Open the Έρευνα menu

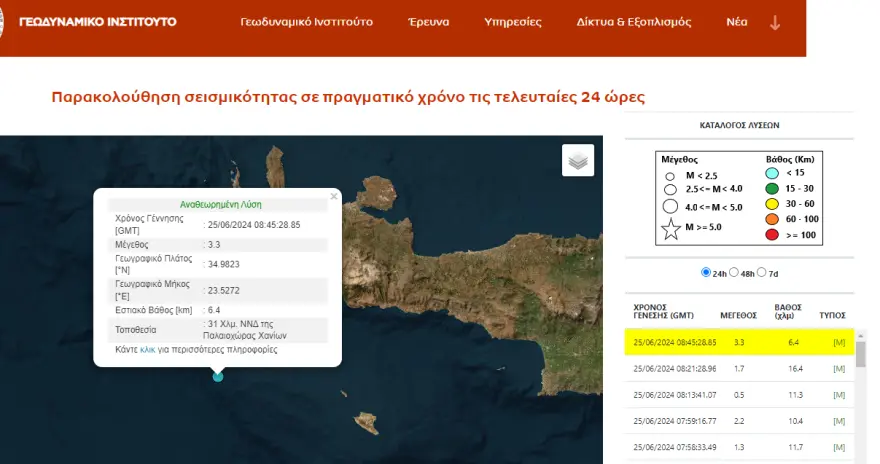pyautogui.click(x=429, y=22)
